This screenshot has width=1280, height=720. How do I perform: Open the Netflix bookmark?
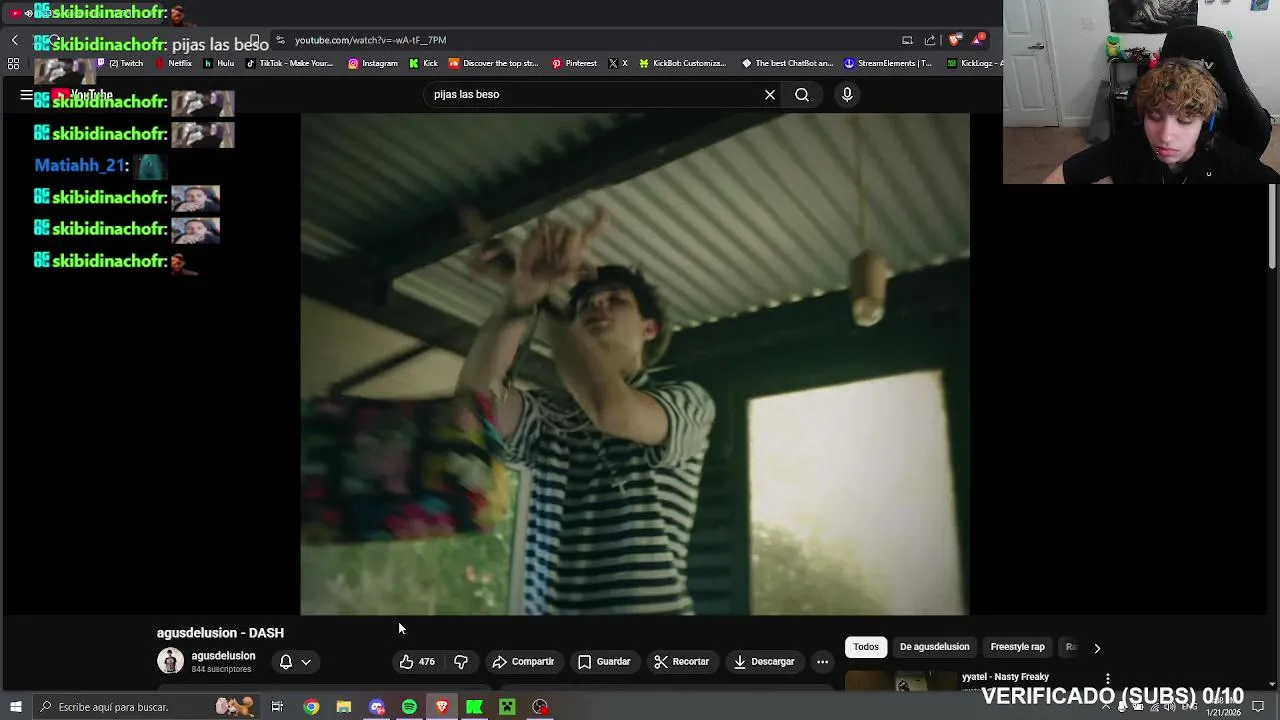(x=174, y=63)
